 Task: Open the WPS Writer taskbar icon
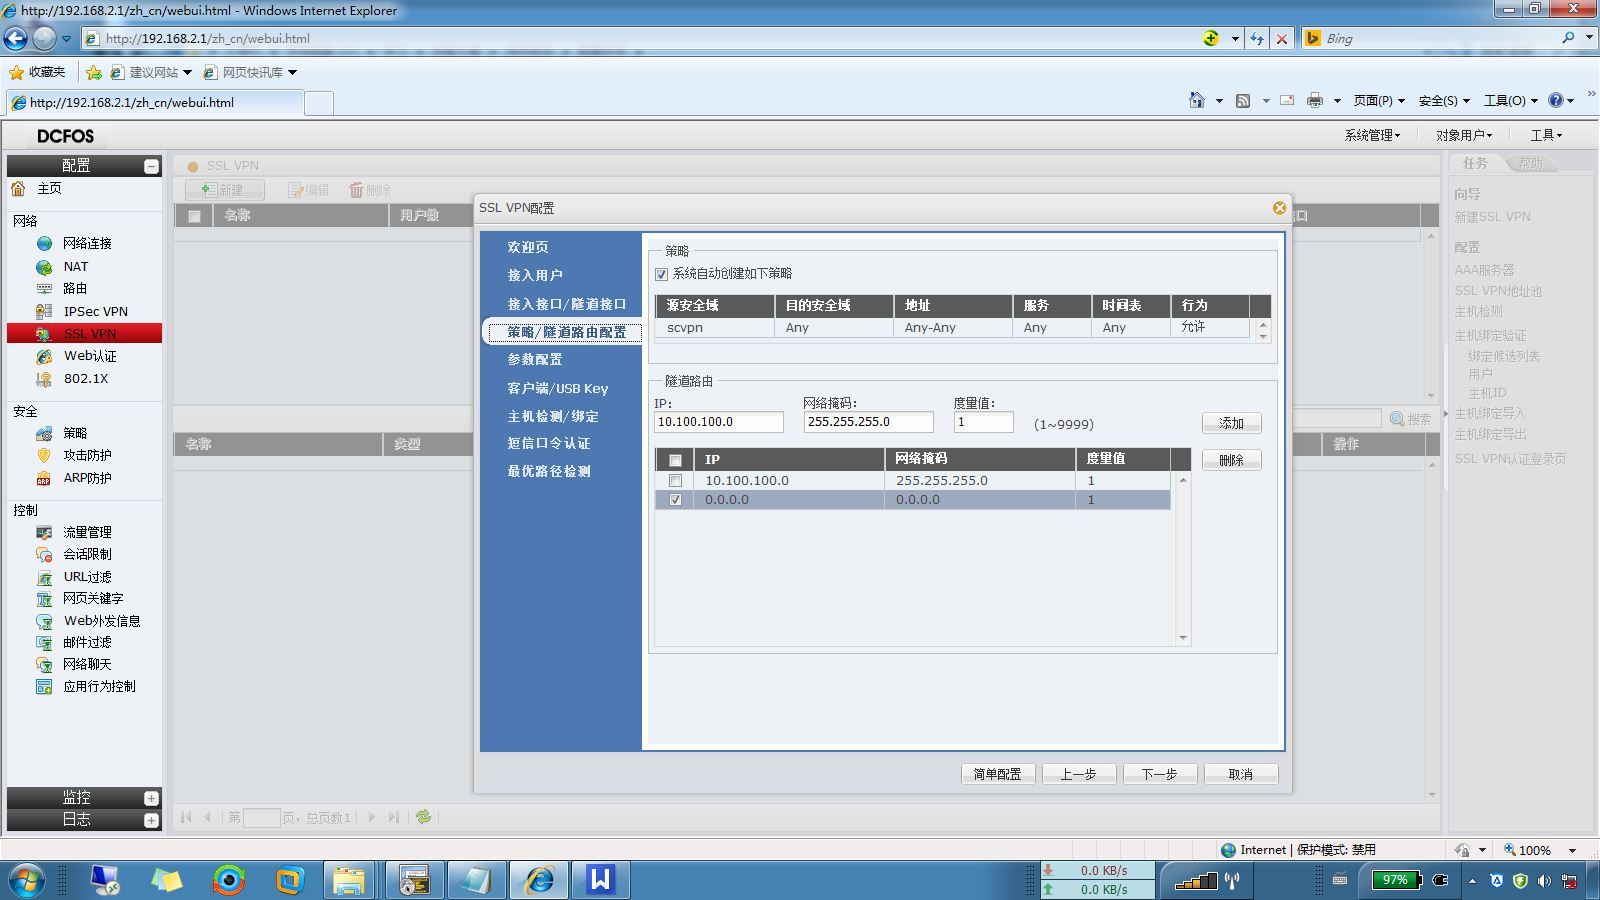[x=601, y=880]
